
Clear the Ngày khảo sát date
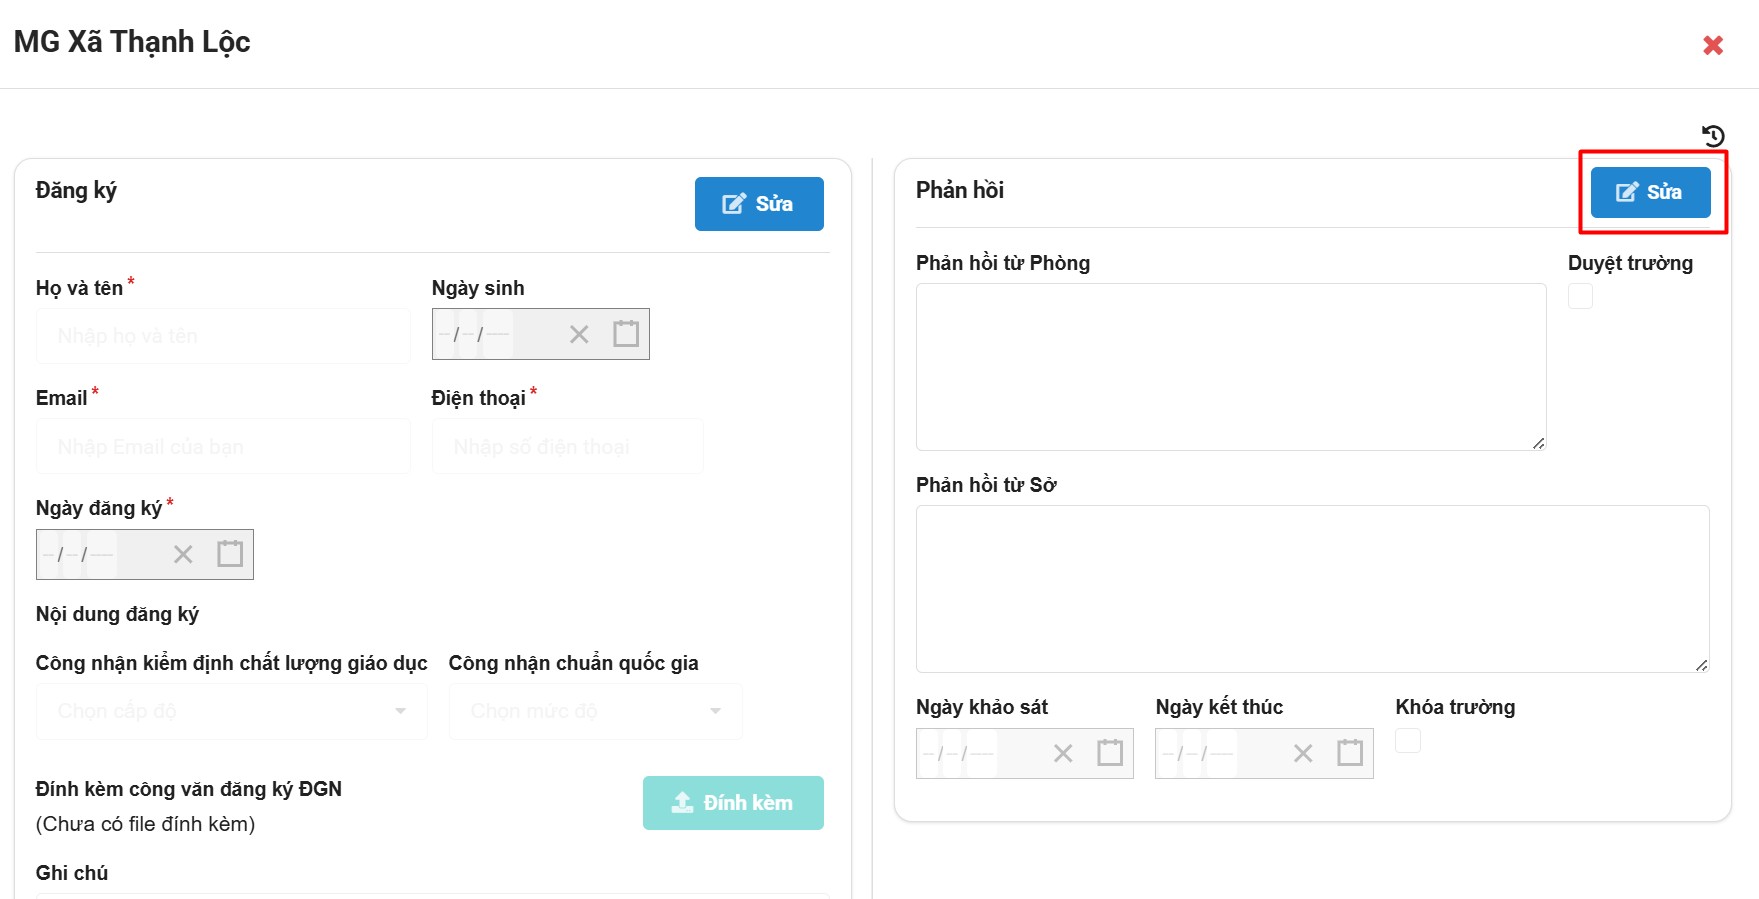1063,753
